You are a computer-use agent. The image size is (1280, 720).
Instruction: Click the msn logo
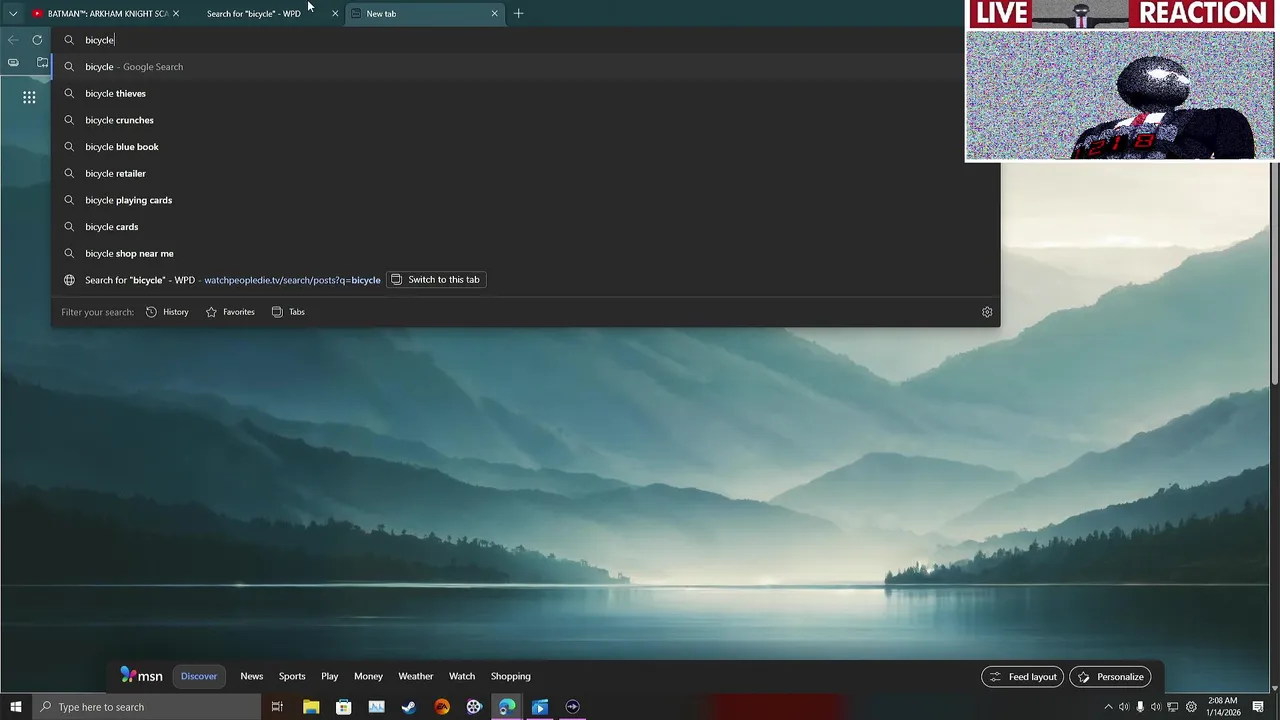coord(141,676)
